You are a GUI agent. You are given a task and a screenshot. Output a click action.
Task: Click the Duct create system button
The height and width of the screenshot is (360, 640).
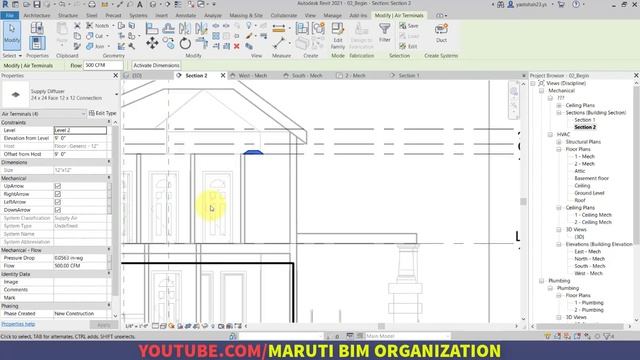click(x=441, y=33)
